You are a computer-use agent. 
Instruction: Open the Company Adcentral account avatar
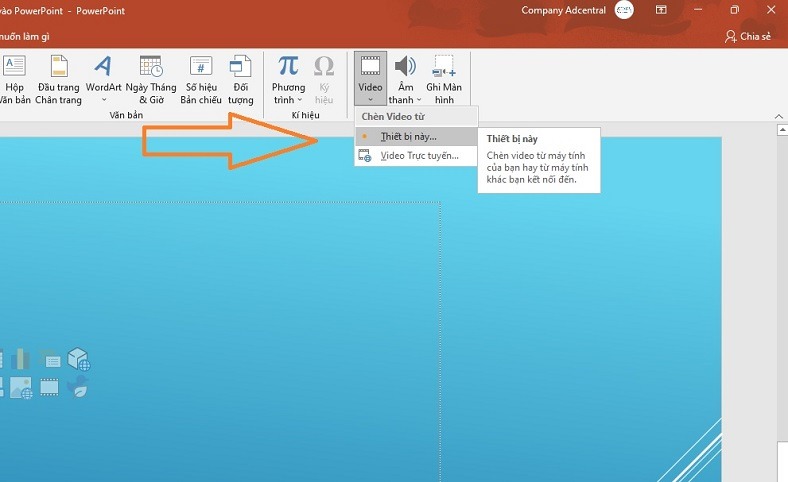pos(624,10)
